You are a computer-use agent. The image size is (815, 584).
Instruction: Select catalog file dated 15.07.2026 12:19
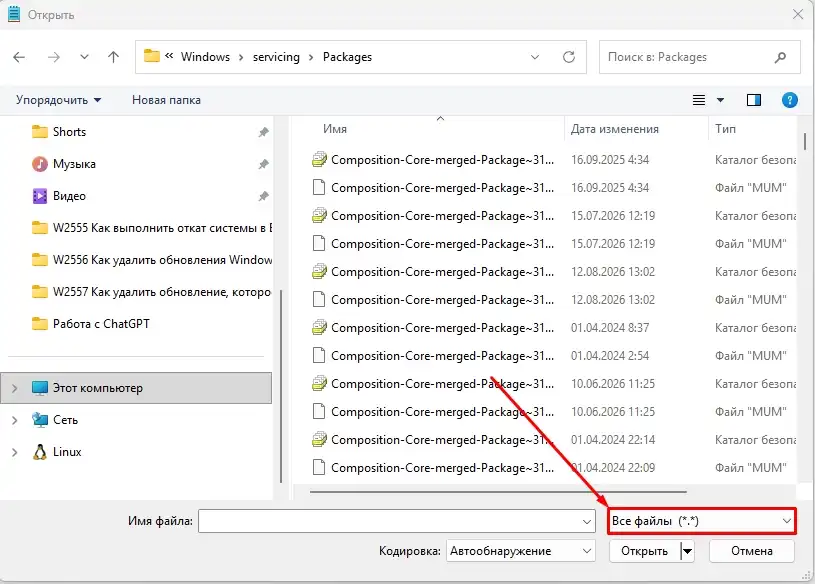click(x=554, y=216)
